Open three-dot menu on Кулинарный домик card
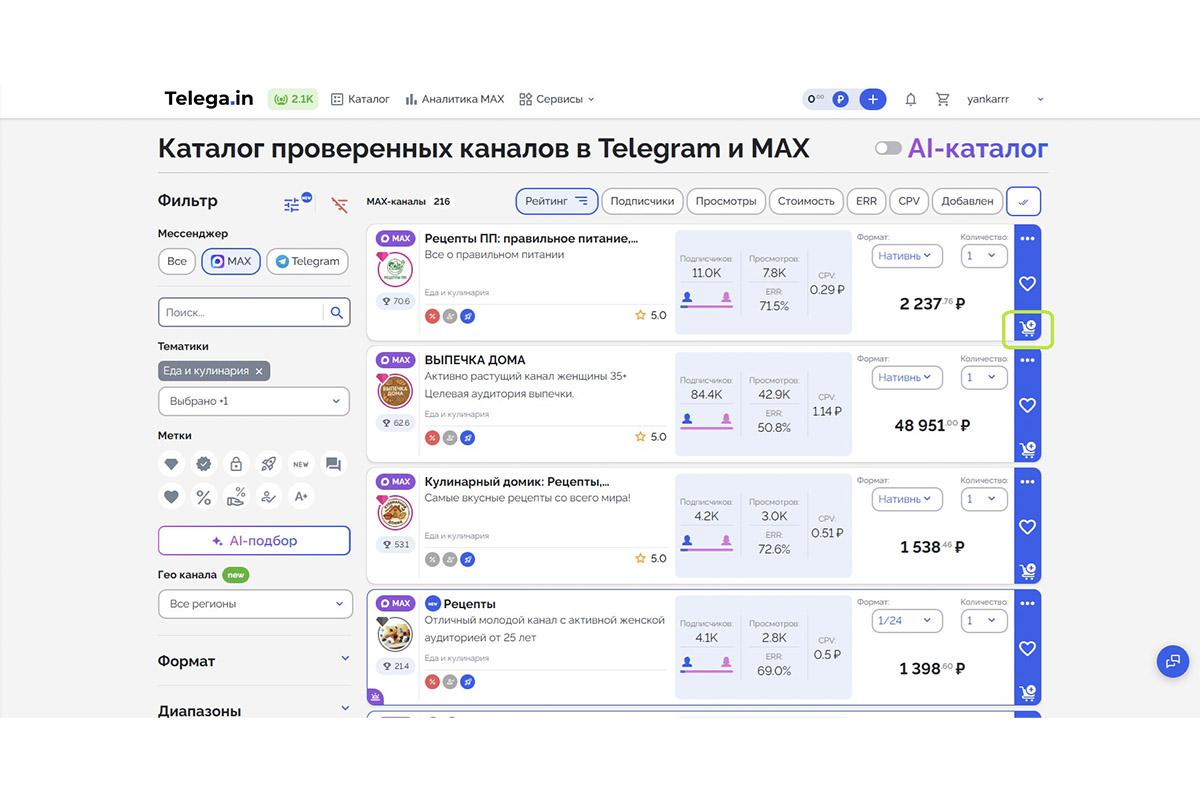The height and width of the screenshot is (800, 1200). 1027,481
